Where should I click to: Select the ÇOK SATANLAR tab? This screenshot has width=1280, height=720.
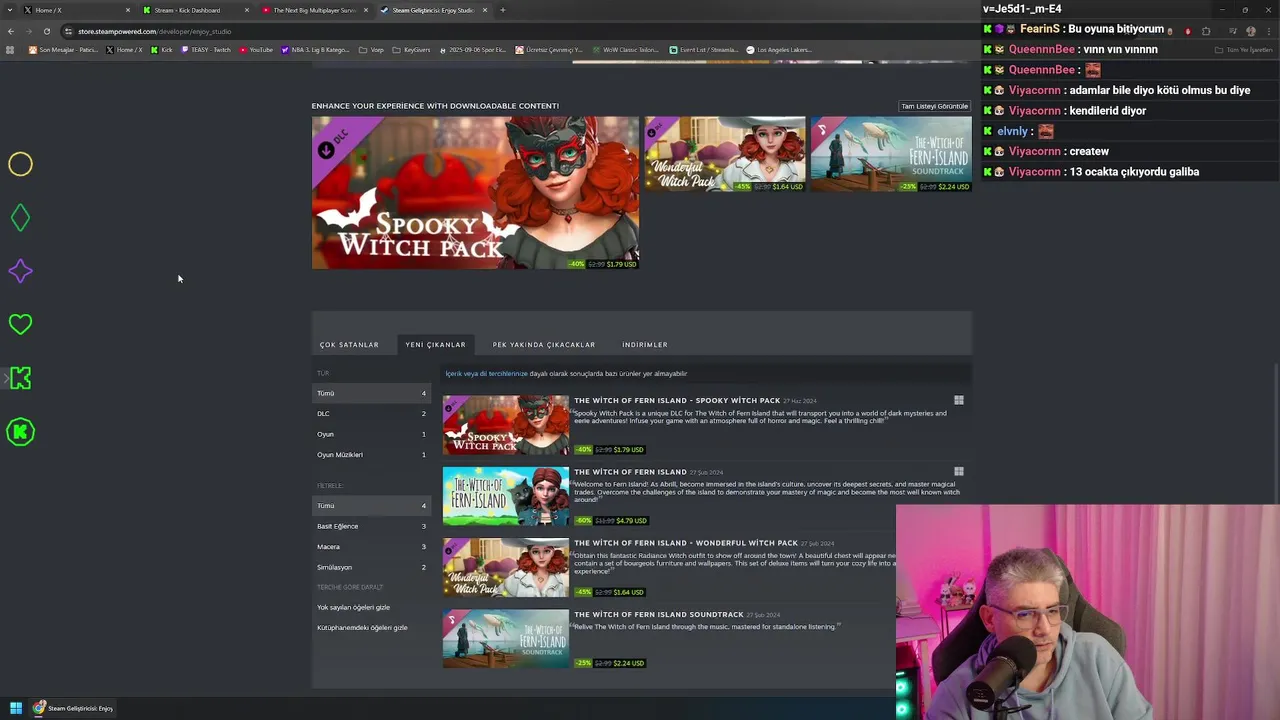(349, 345)
